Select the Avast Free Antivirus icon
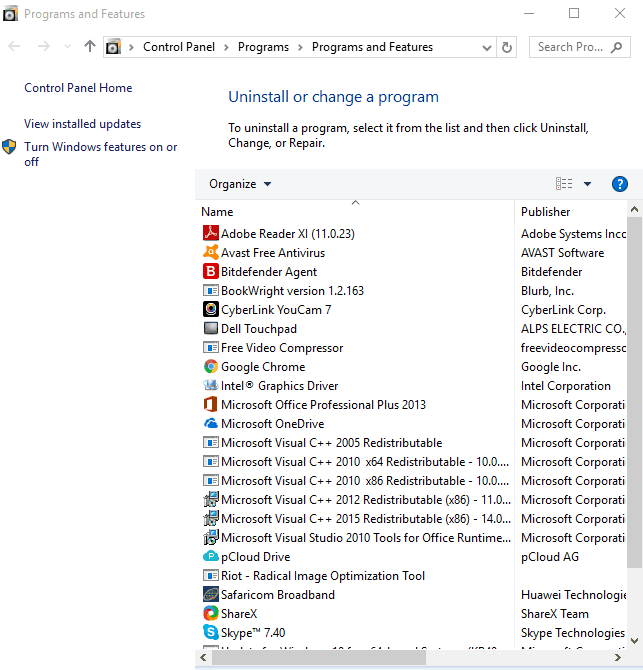Screen dimensions: 643x670 pyautogui.click(x=211, y=253)
